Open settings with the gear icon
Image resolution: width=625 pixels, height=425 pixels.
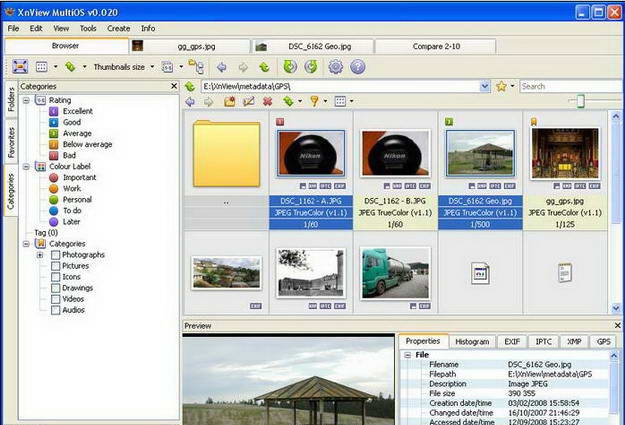[x=336, y=67]
